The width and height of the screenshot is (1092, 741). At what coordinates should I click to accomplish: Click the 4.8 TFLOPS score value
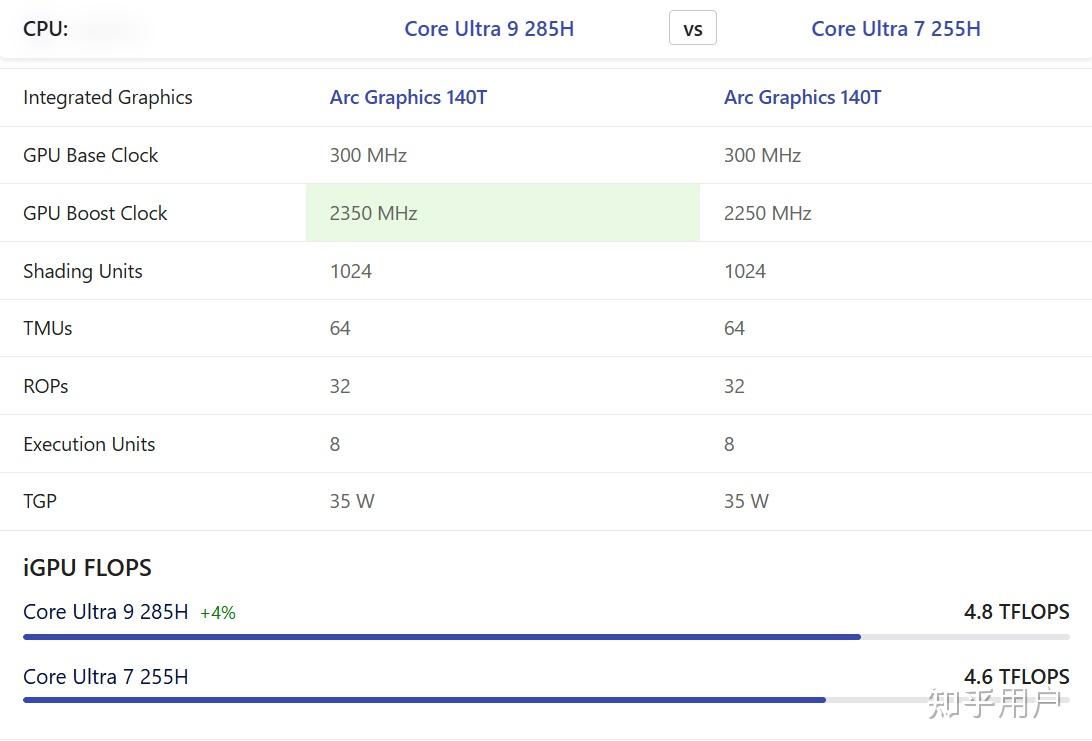[x=1016, y=612]
